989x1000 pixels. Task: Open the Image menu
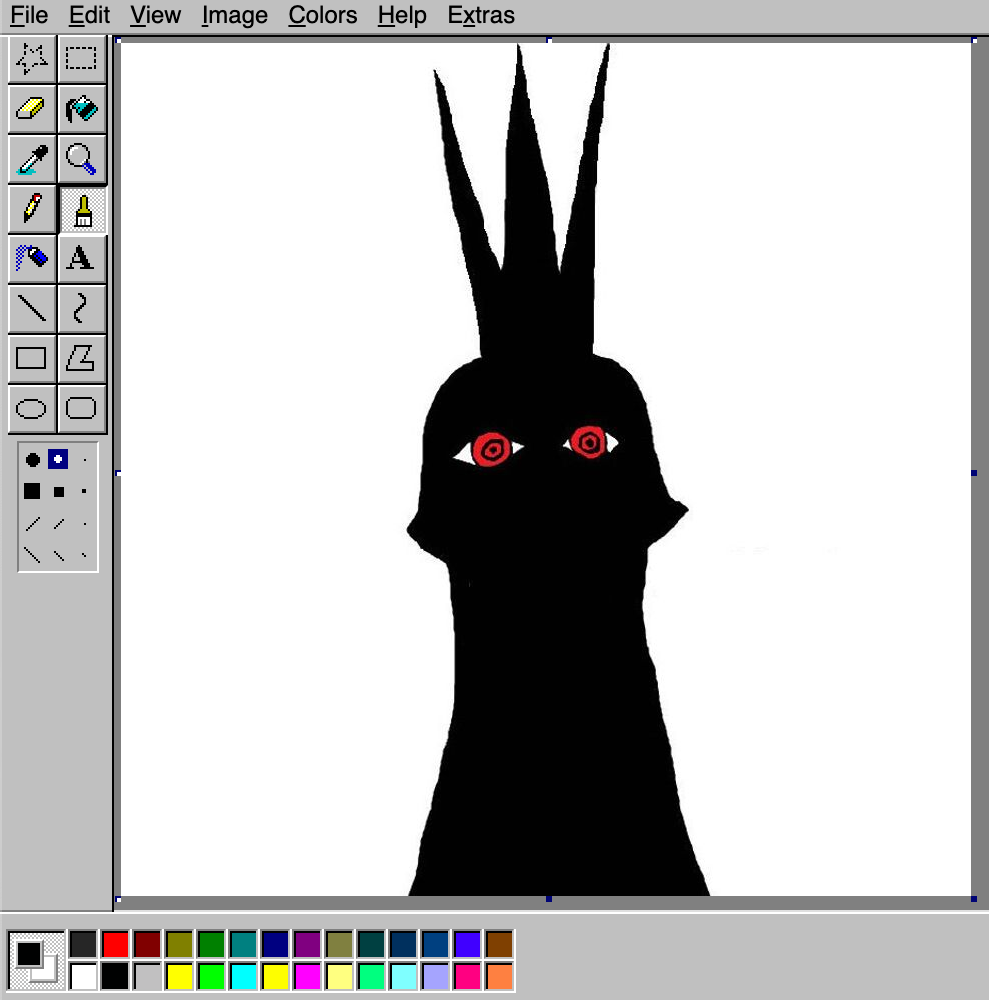(234, 16)
